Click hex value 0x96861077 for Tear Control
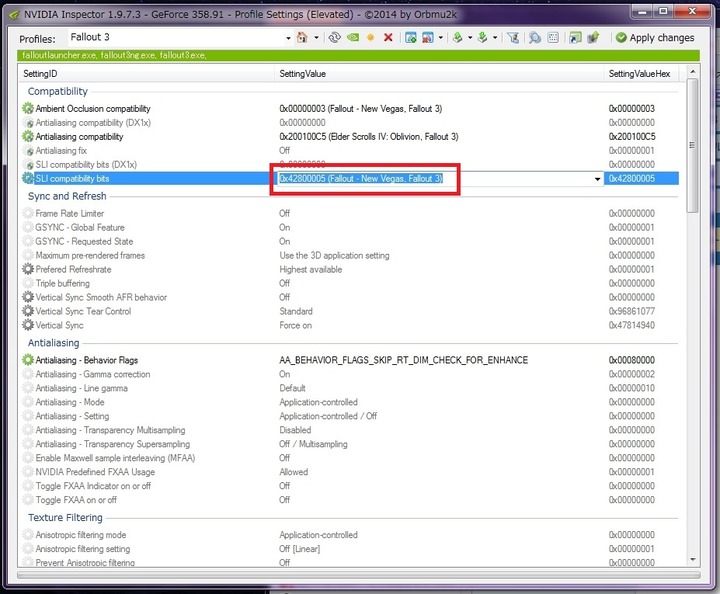 [632, 311]
